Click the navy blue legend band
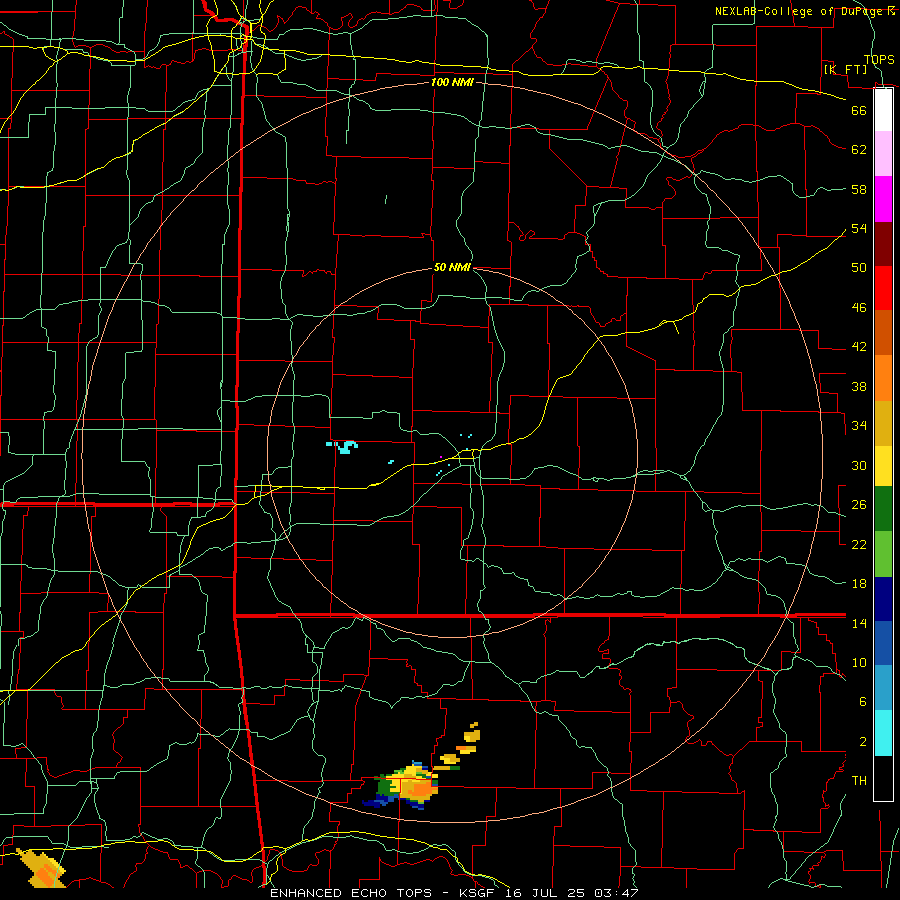 point(883,599)
